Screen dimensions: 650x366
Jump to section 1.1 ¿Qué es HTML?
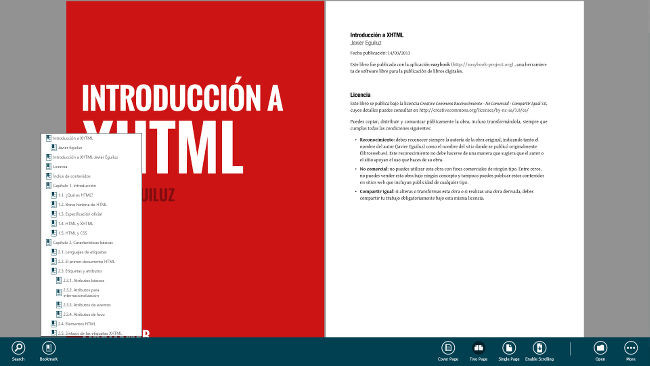[72, 195]
